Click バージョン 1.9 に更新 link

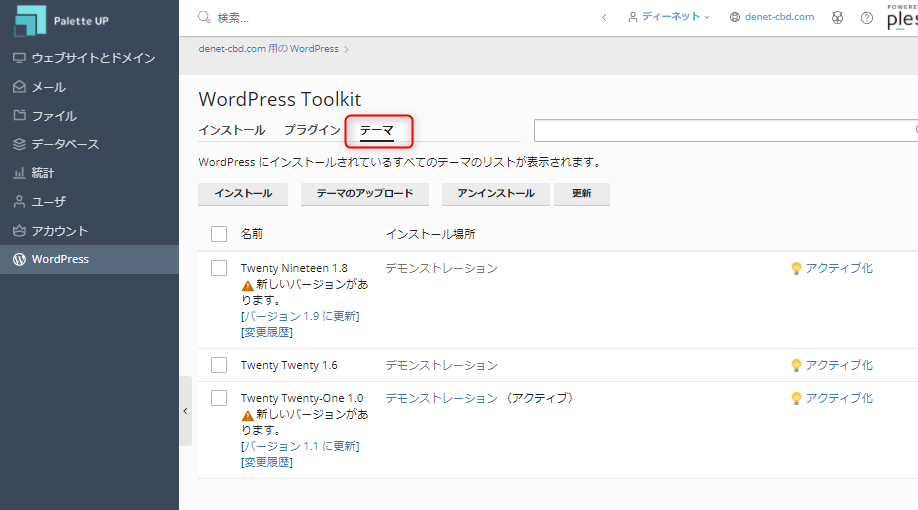pos(300,316)
